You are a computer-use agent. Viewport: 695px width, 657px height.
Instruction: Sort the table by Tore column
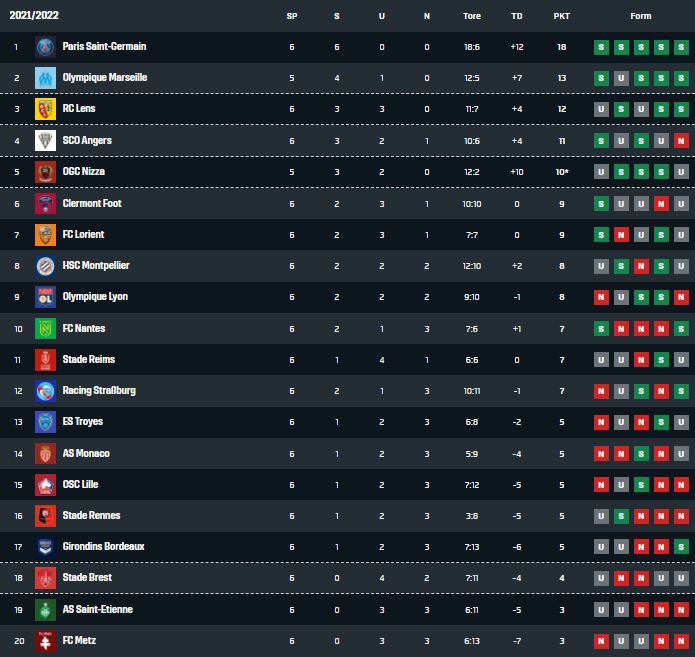click(x=472, y=16)
